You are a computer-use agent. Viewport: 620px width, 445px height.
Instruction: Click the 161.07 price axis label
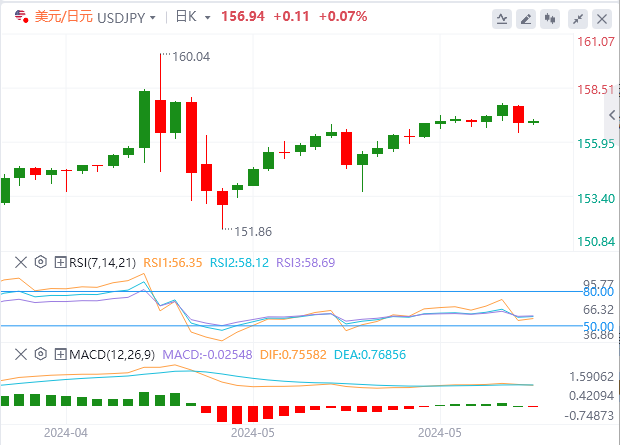[x=596, y=42]
